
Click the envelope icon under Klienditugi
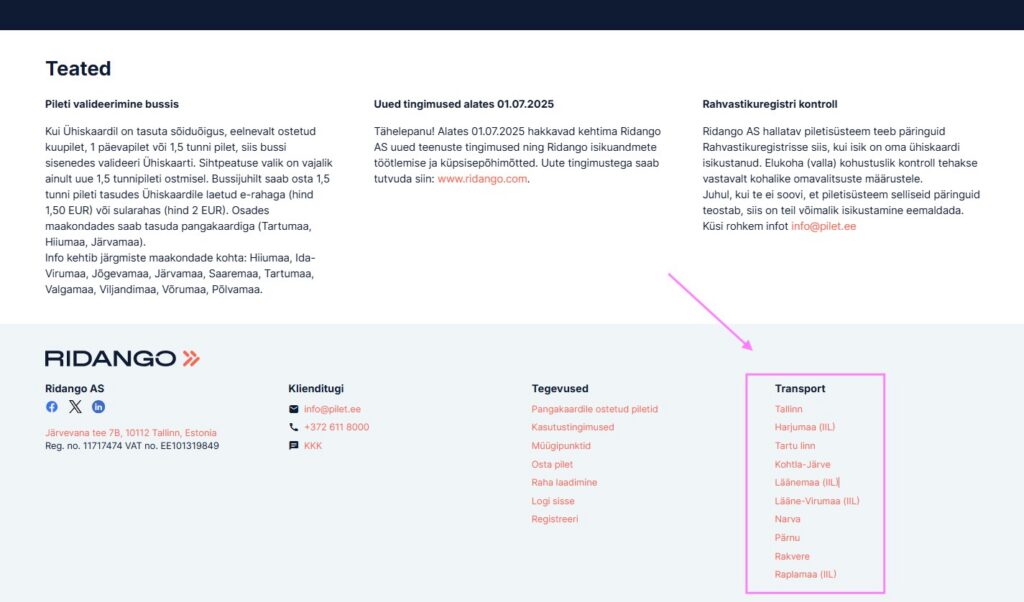293,409
